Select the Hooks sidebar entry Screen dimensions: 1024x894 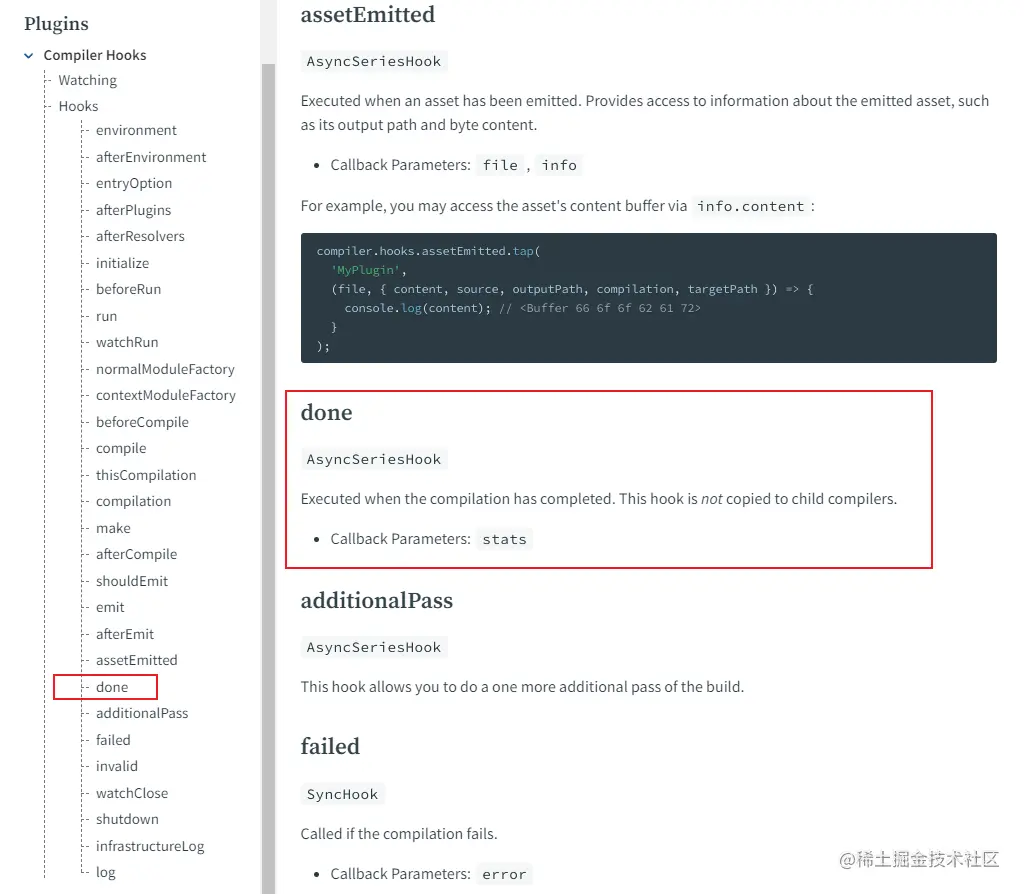pos(78,106)
